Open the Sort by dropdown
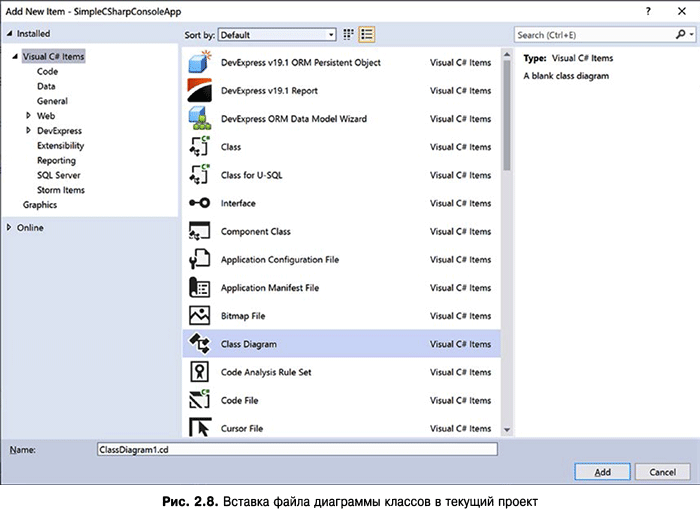This screenshot has height=520, width=700. 276,34
